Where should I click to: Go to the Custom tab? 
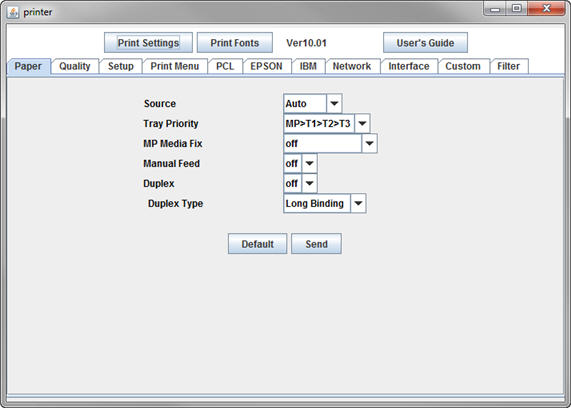coord(463,66)
